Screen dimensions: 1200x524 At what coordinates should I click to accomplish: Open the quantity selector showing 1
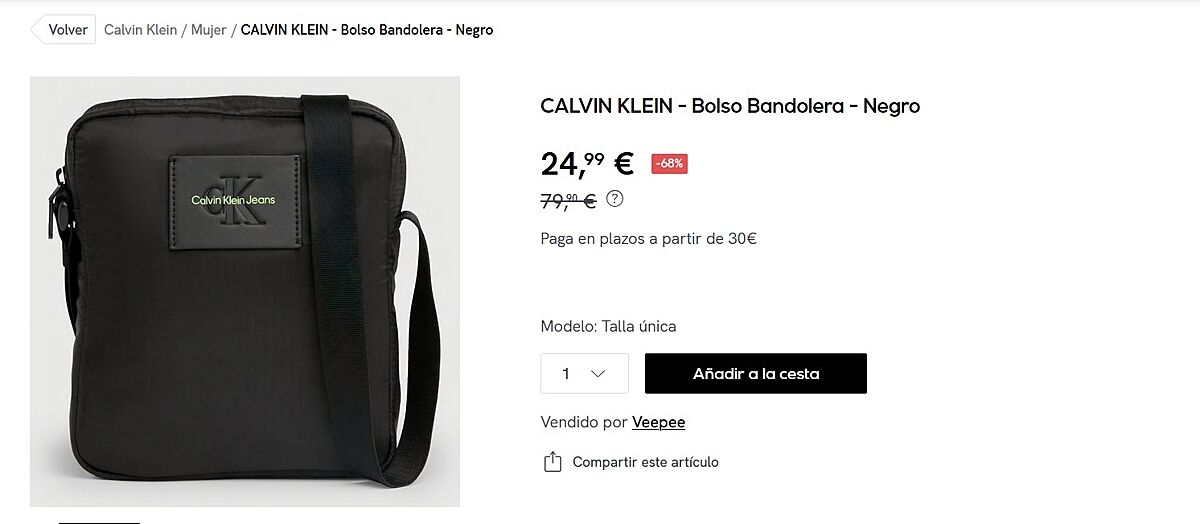(585, 373)
